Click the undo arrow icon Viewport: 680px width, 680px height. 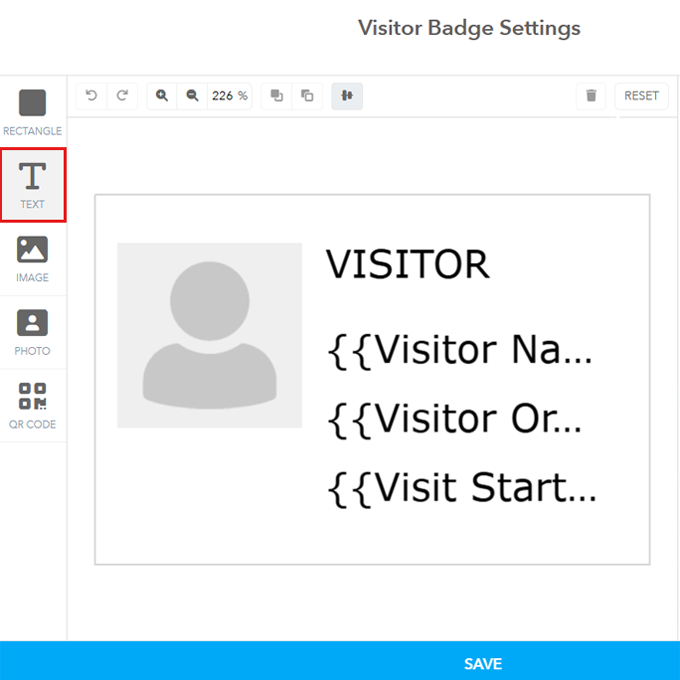tap(92, 96)
